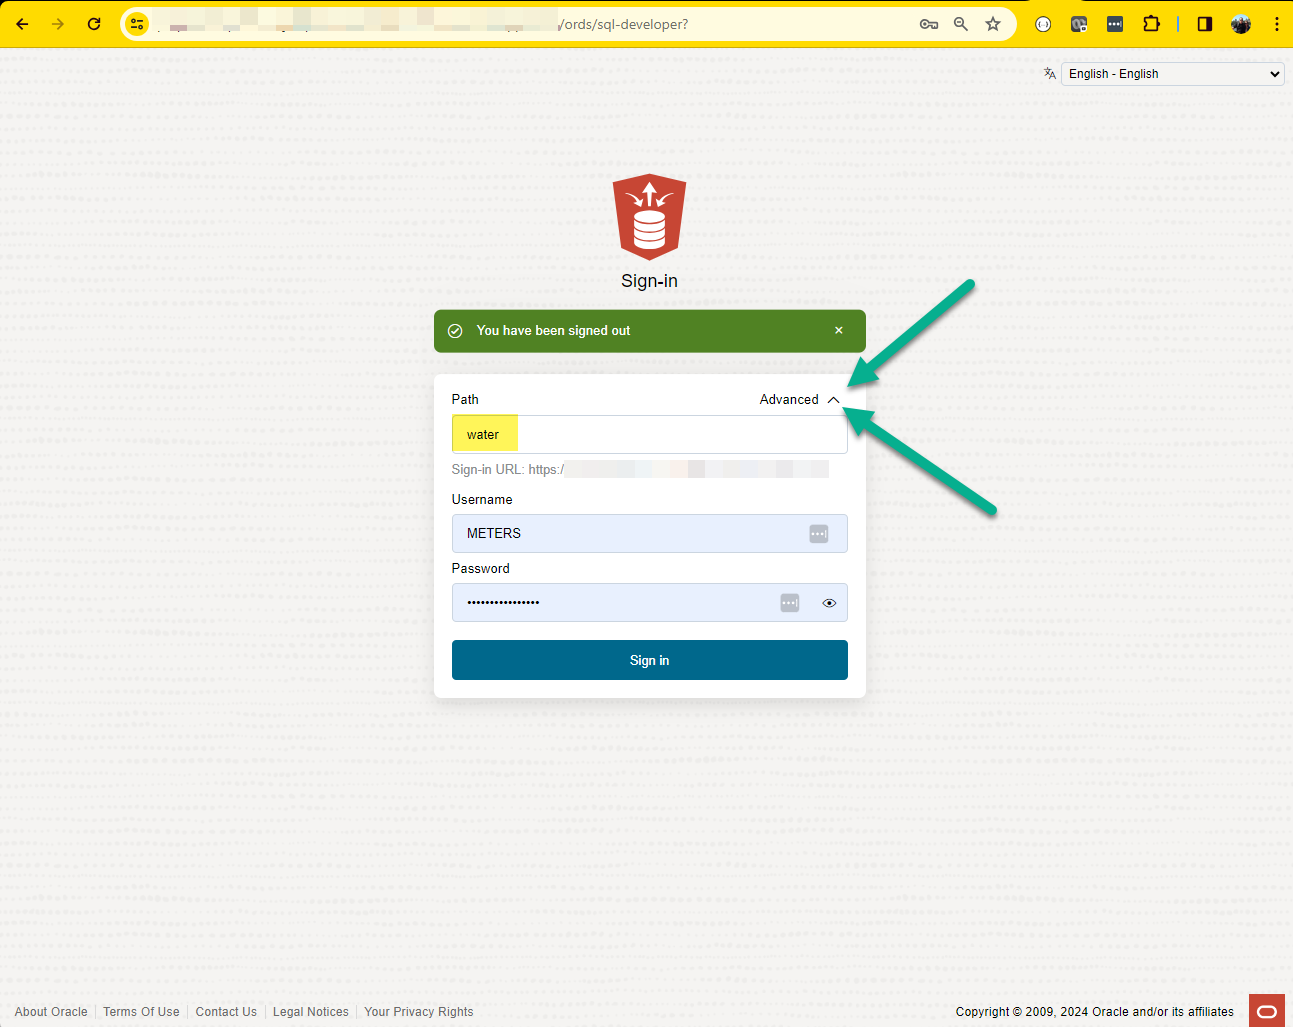Open Your Privacy Rights link
Viewport: 1293px width, 1027px height.
coord(419,1012)
